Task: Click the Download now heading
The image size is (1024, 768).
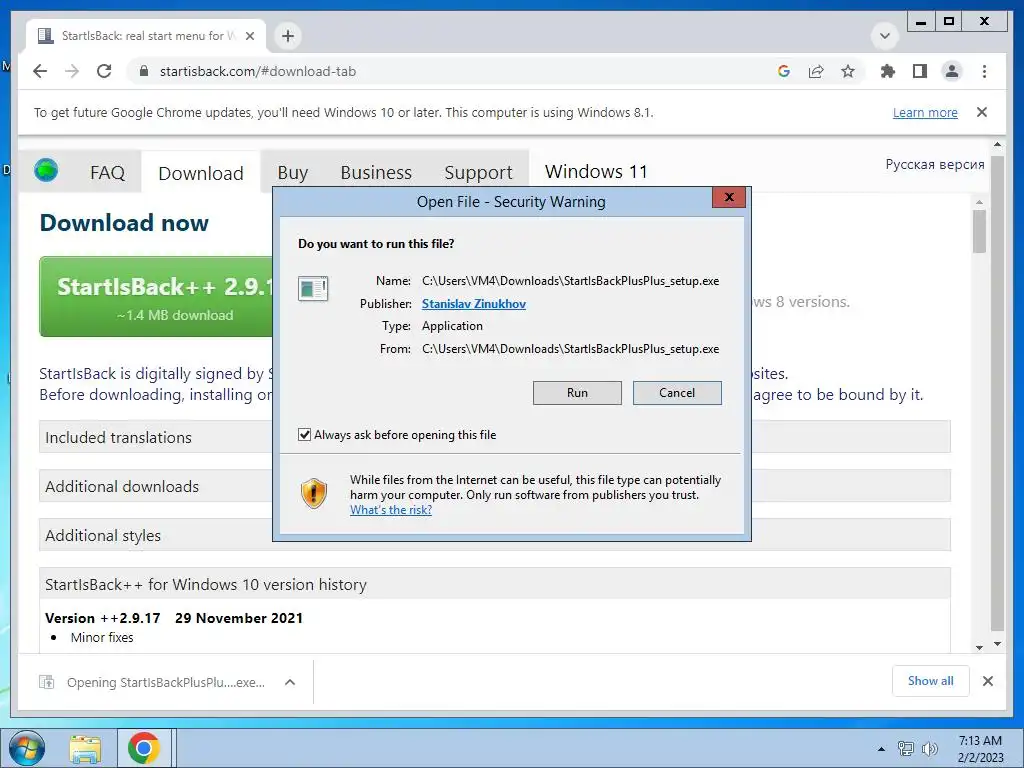Action: 124,223
